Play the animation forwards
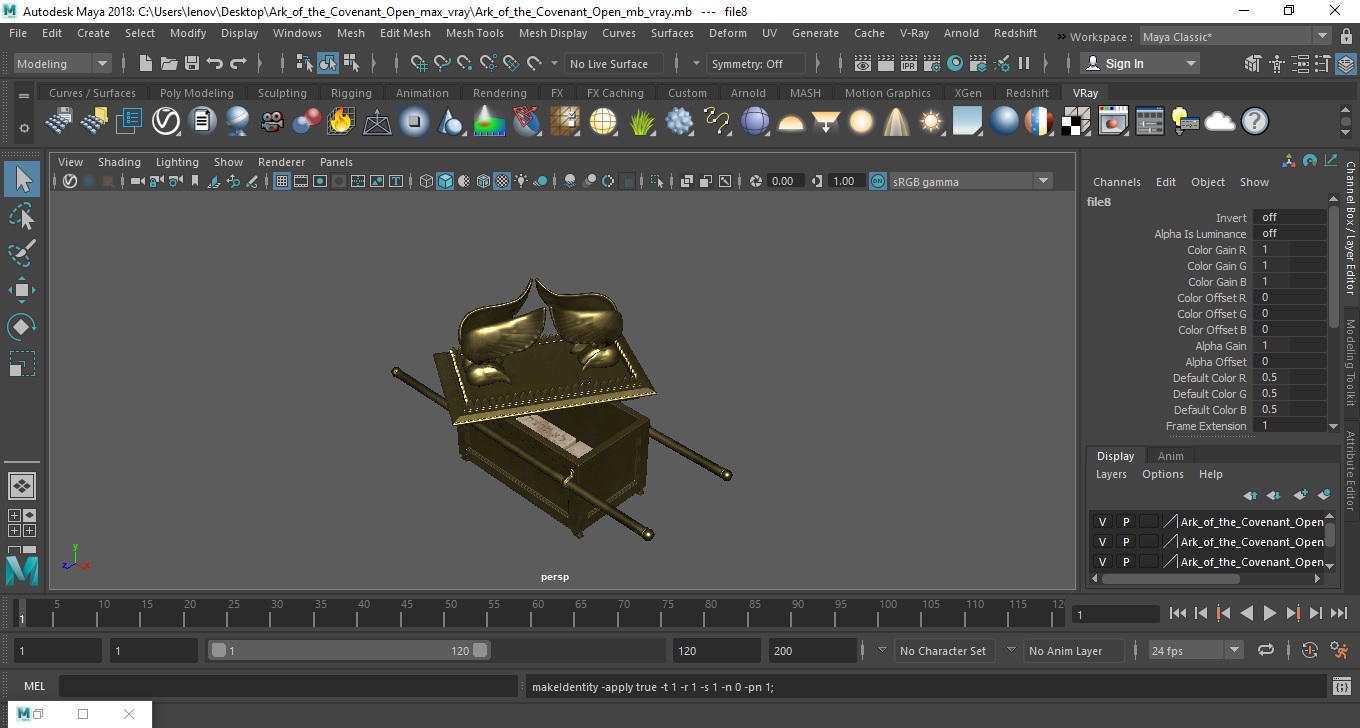This screenshot has width=1360, height=728. pos(1269,613)
